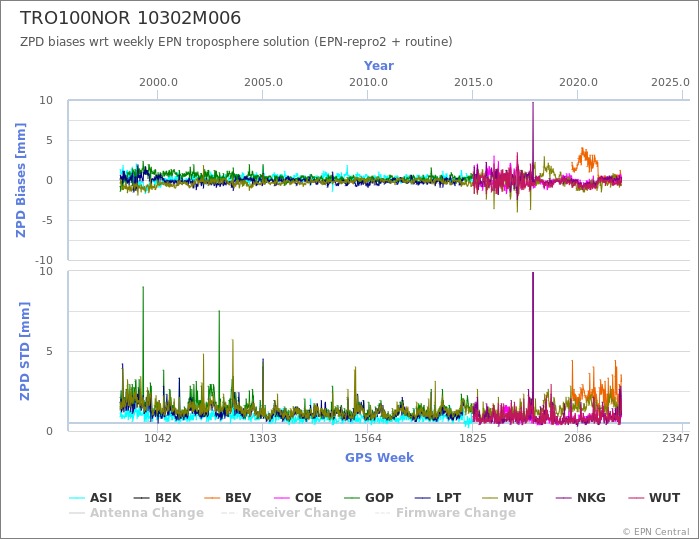Click the EPN Central credit text
Image resolution: width=700 pixels, height=540 pixels.
pos(656,532)
